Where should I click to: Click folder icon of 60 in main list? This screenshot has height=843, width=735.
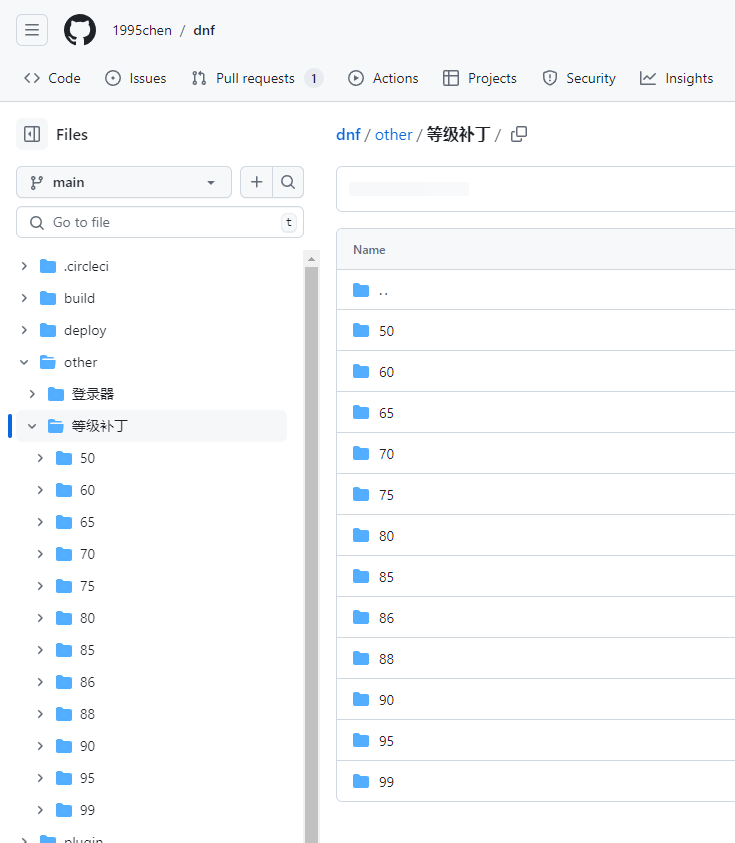pos(361,371)
